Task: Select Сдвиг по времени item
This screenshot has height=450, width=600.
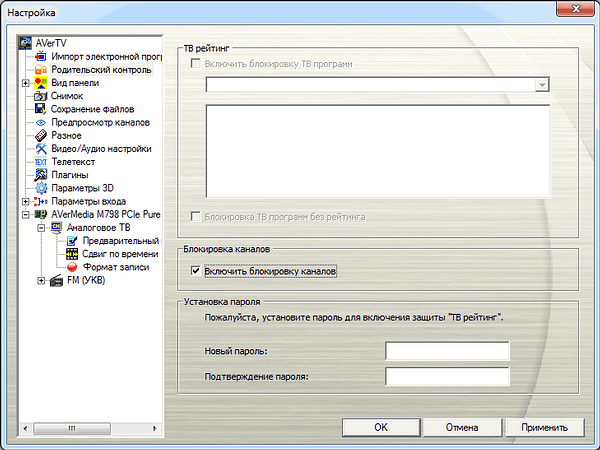Action: [120, 254]
